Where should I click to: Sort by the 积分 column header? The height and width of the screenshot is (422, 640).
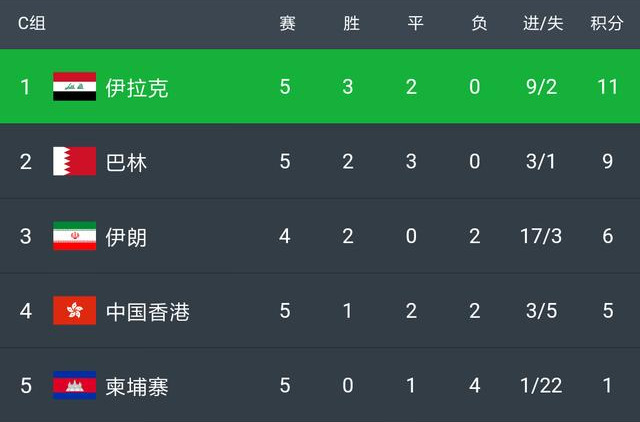pos(607,23)
